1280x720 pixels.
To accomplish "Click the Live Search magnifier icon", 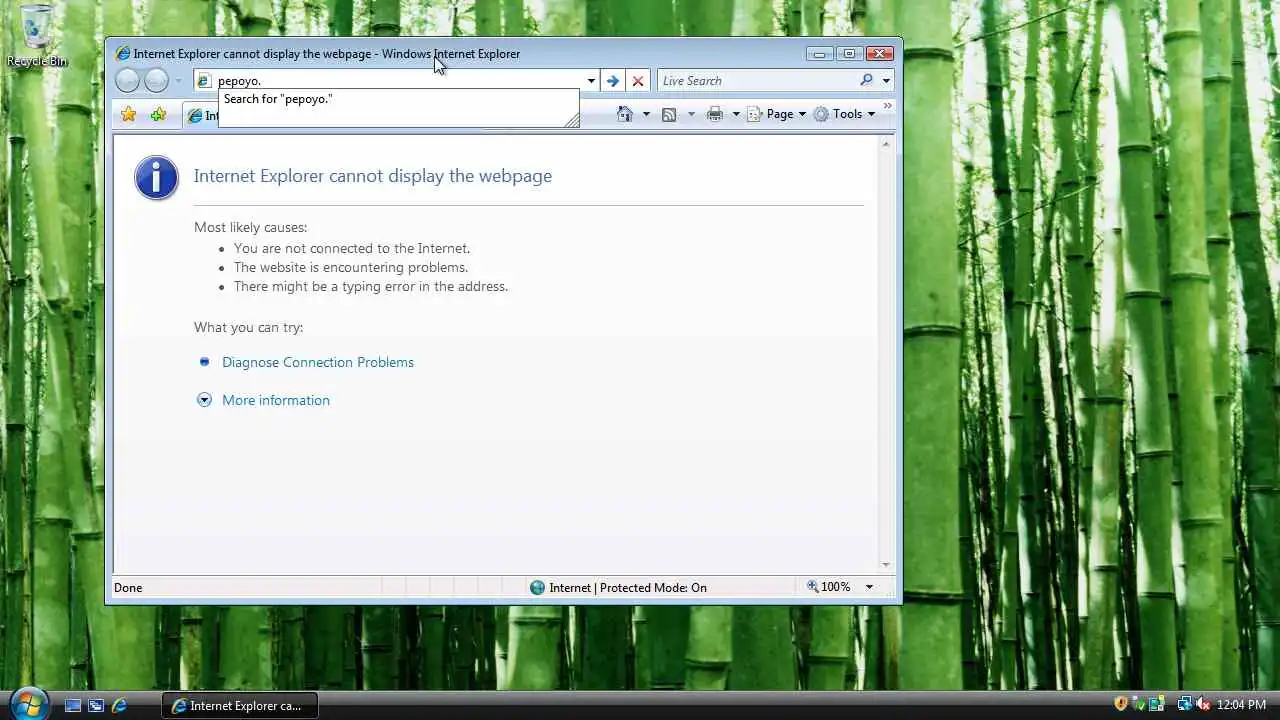I will (866, 80).
